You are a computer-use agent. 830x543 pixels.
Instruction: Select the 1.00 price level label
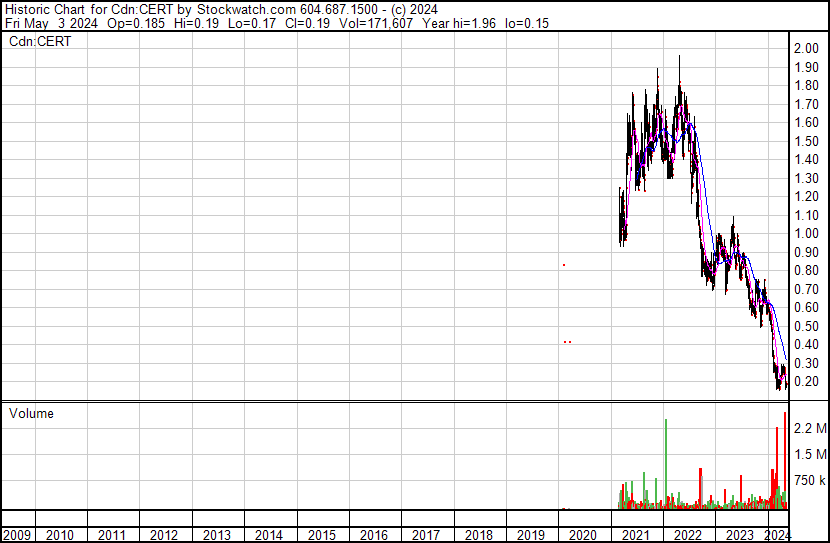(805, 234)
